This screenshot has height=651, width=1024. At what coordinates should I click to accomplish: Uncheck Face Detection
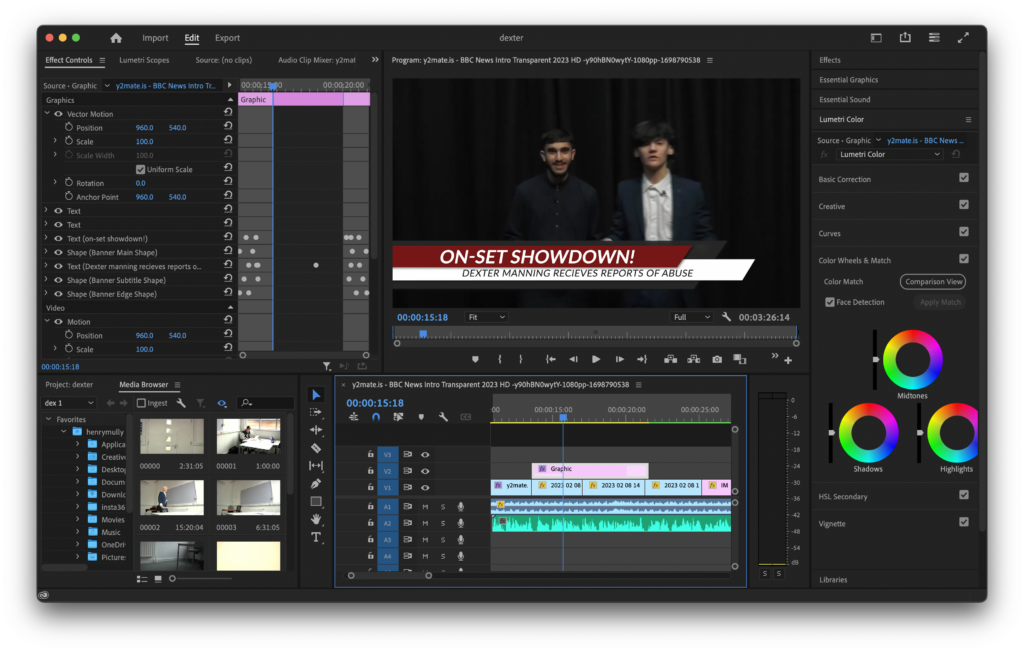(x=829, y=302)
